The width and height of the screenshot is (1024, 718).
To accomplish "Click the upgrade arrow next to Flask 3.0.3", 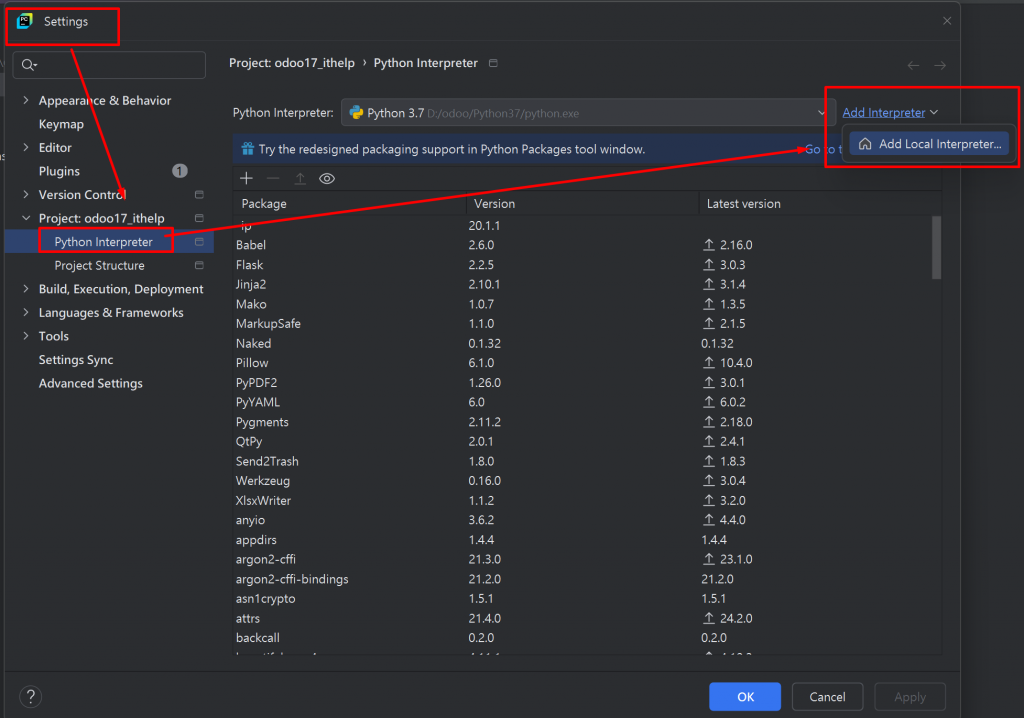I will (709, 265).
